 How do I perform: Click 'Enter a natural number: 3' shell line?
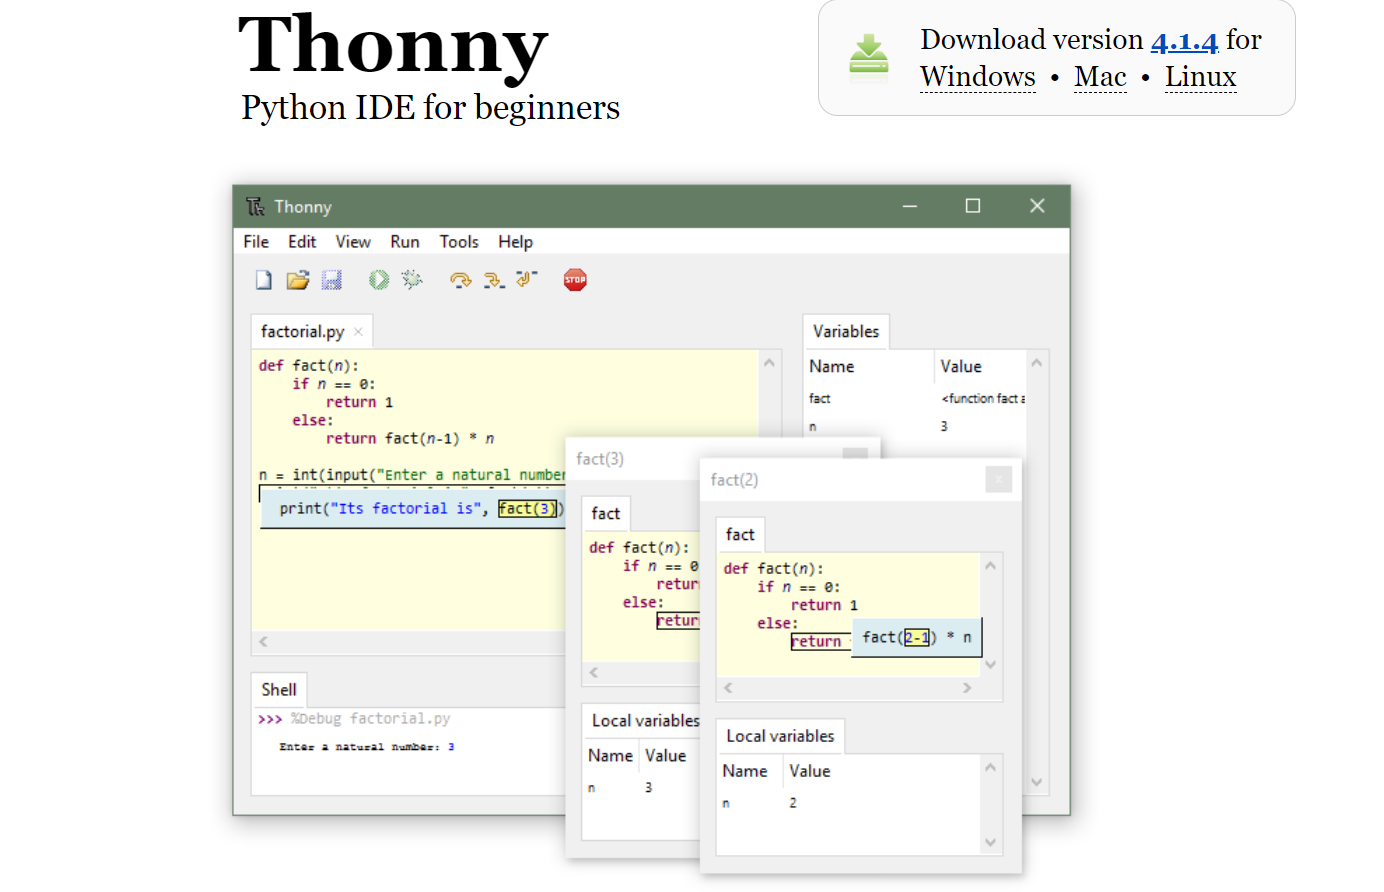coord(367,747)
